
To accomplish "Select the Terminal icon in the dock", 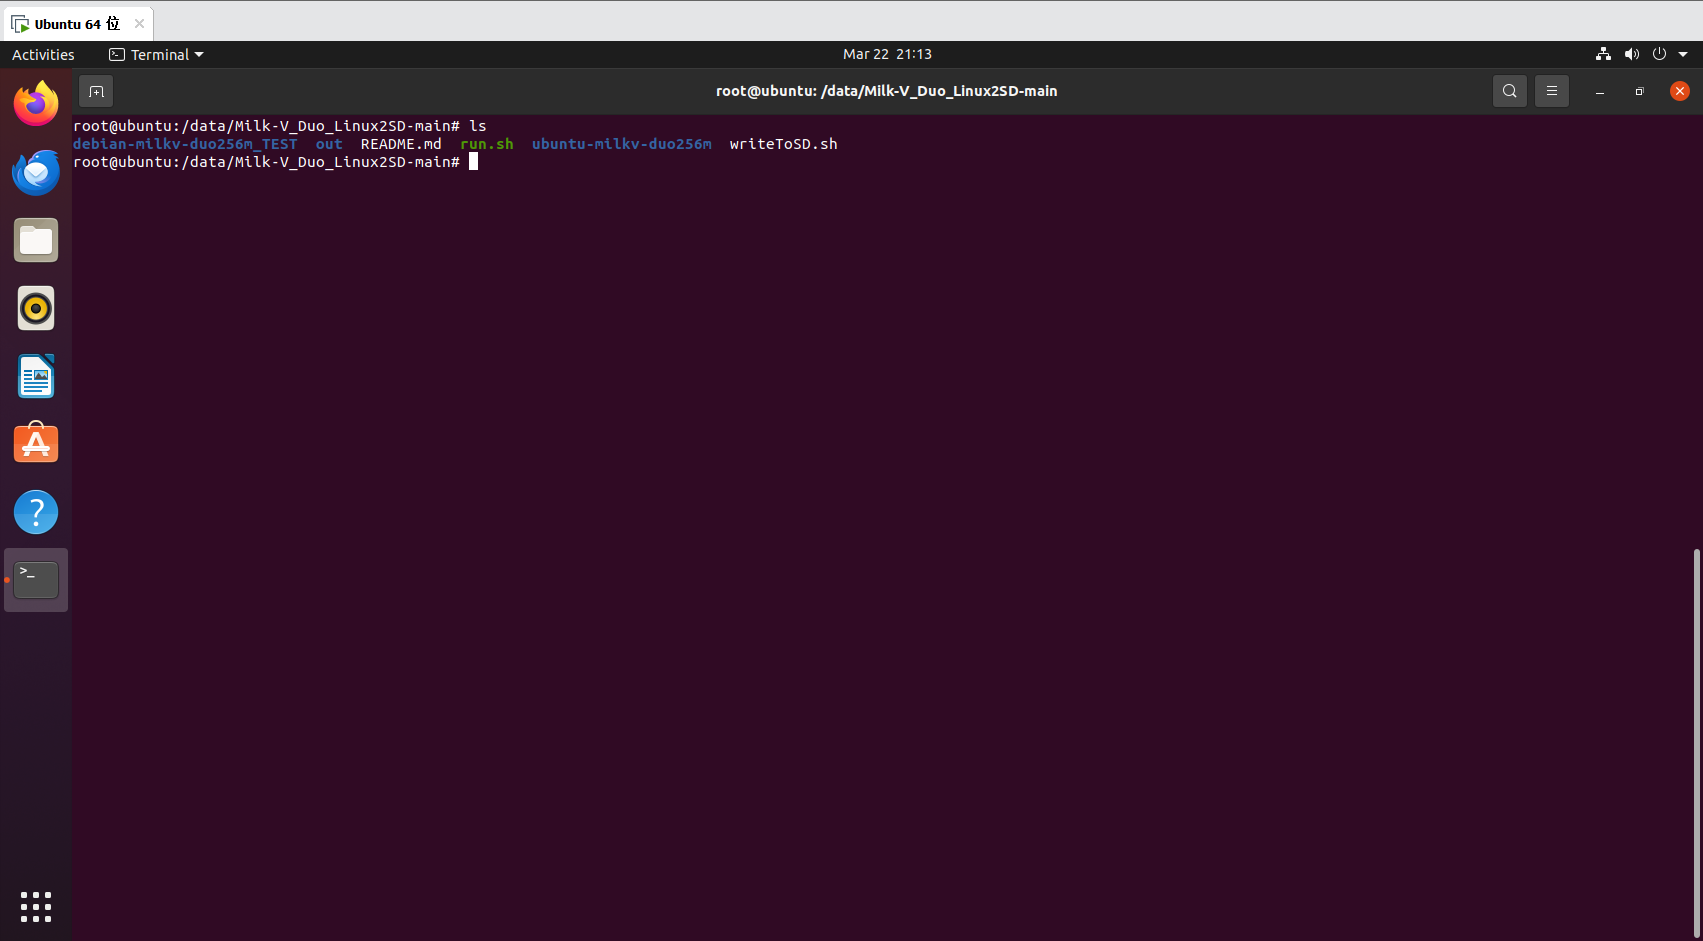I will pos(36,580).
